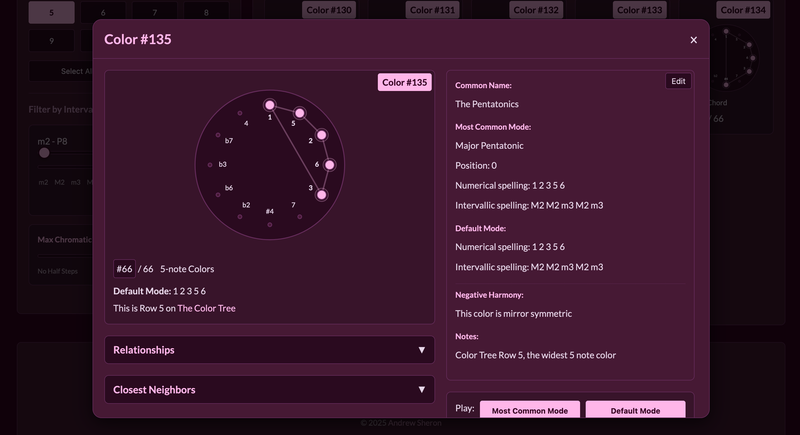Screen dimensions: 800x435
Task: Click 'Default Mode: 1 2 3 5 6' text under circle
Action: click(159, 291)
